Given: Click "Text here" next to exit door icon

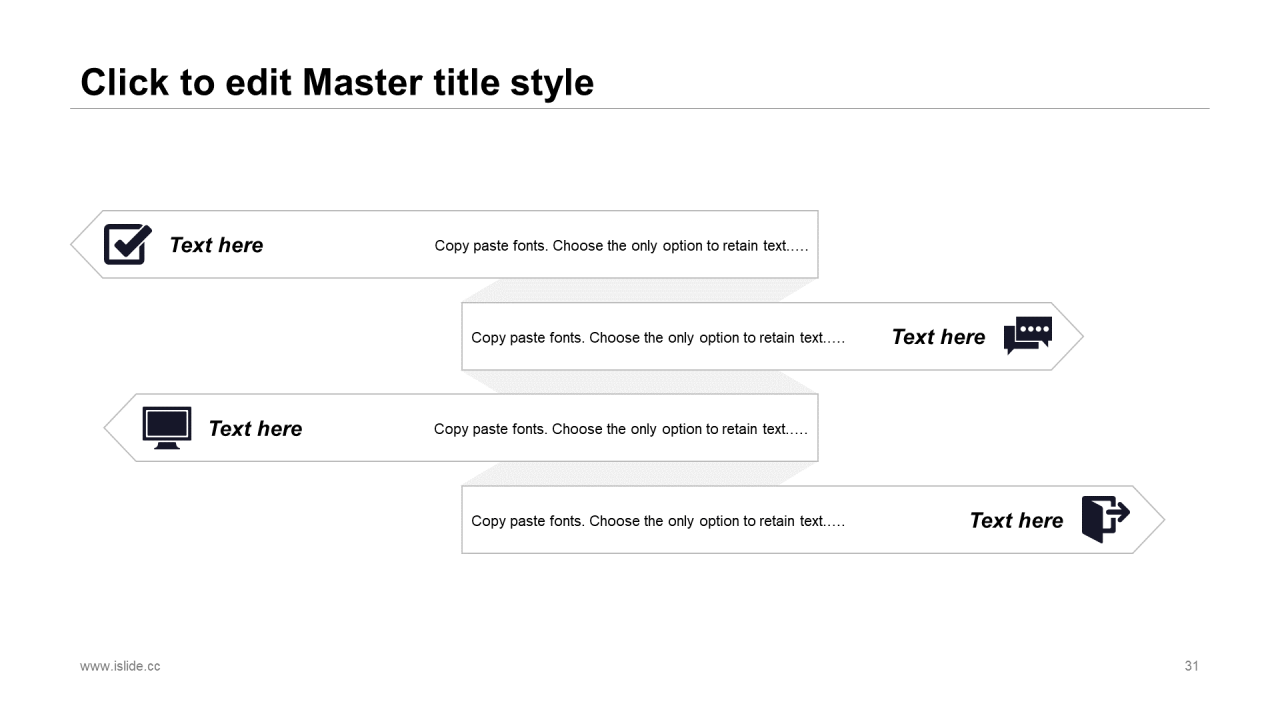Looking at the screenshot, I should coord(1016,521).
